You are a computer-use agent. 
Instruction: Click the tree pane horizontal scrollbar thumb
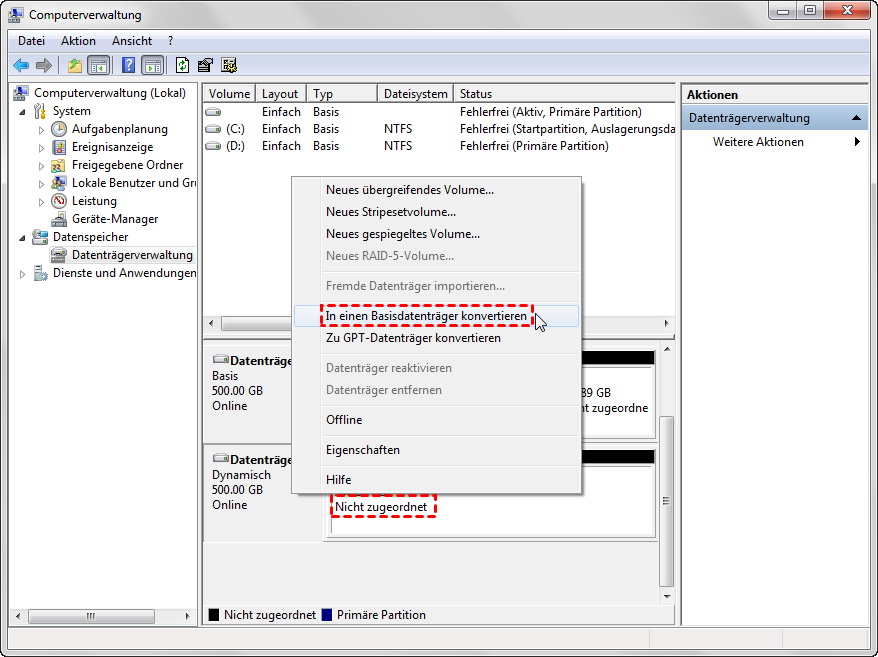tap(91, 616)
